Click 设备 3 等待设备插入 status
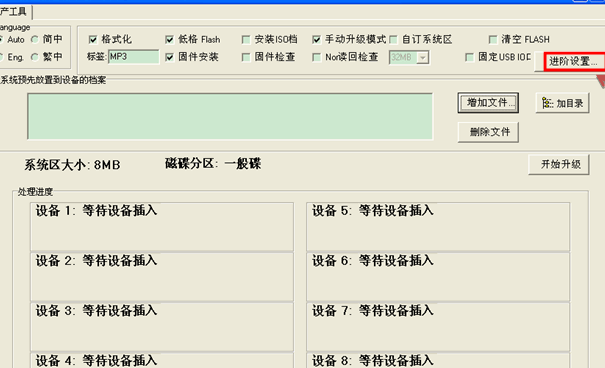 (x=96, y=311)
